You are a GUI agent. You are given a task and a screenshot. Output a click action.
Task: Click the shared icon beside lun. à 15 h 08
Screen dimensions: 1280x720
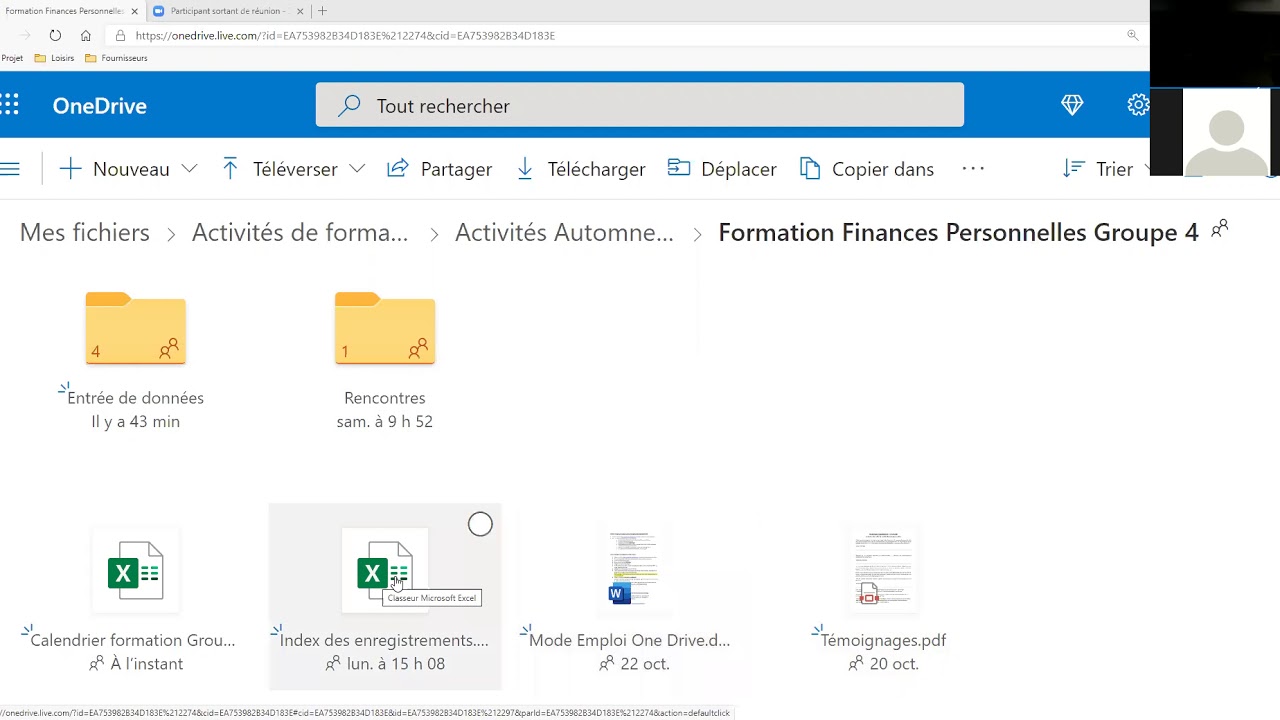(333, 663)
